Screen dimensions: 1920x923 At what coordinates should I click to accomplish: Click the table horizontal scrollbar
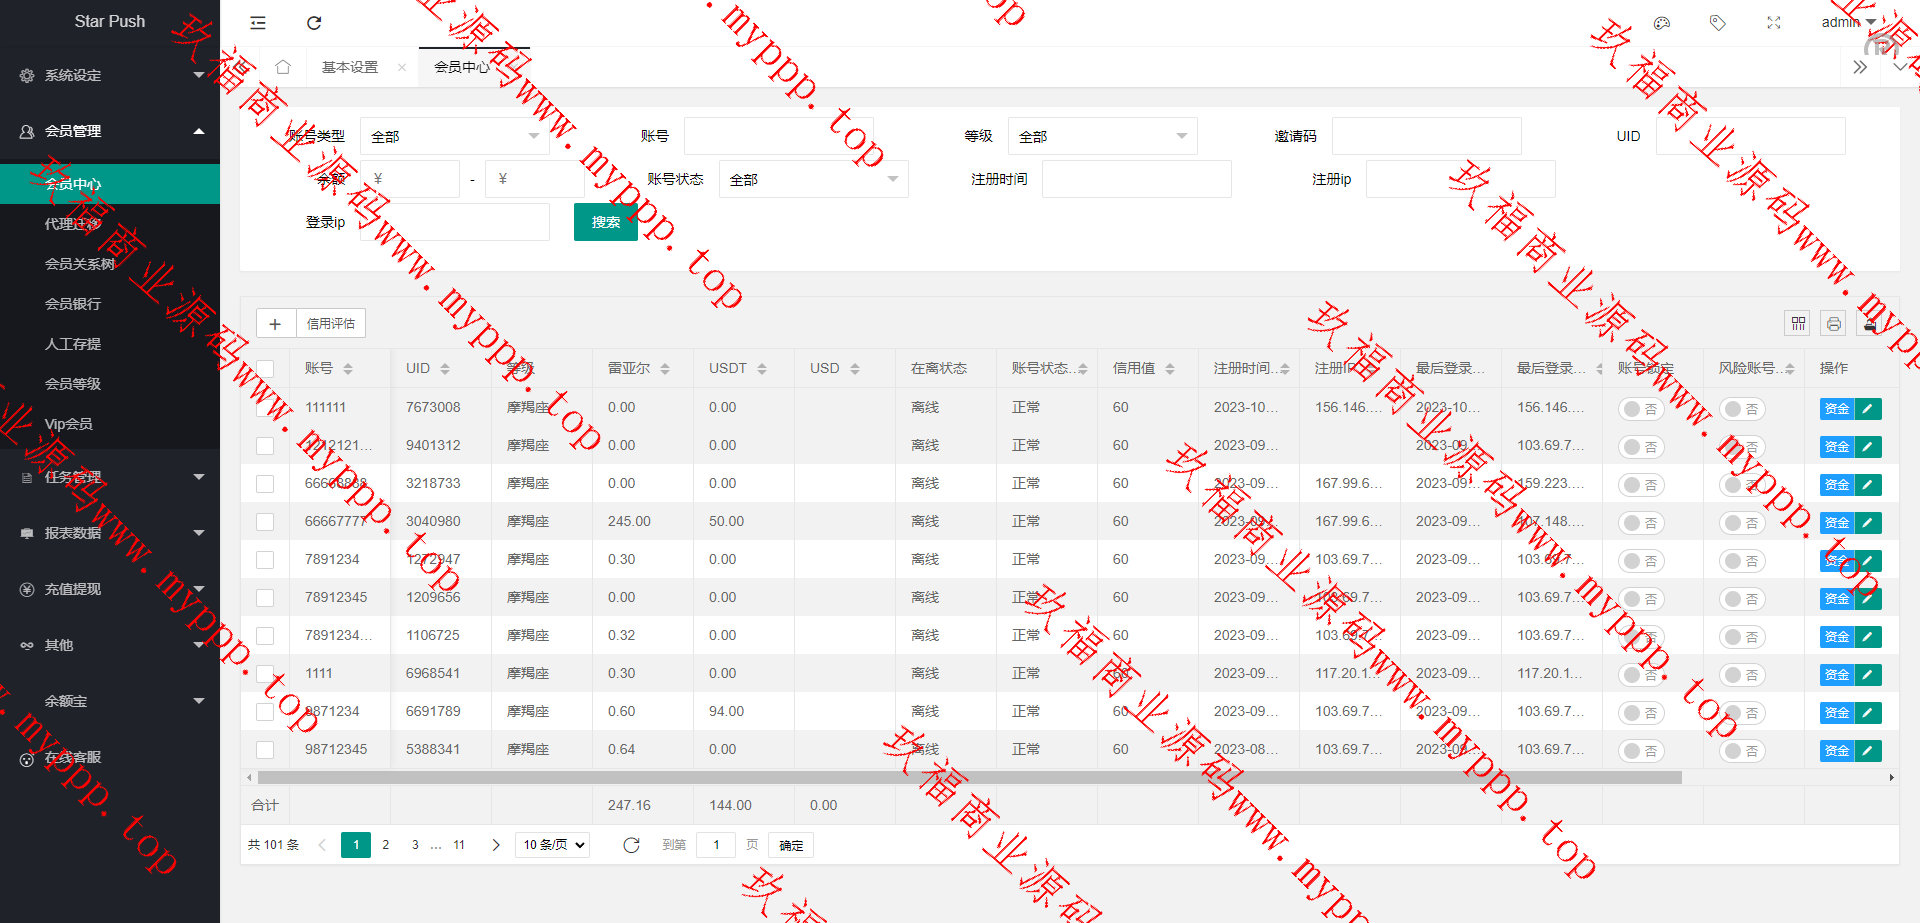click(968, 777)
